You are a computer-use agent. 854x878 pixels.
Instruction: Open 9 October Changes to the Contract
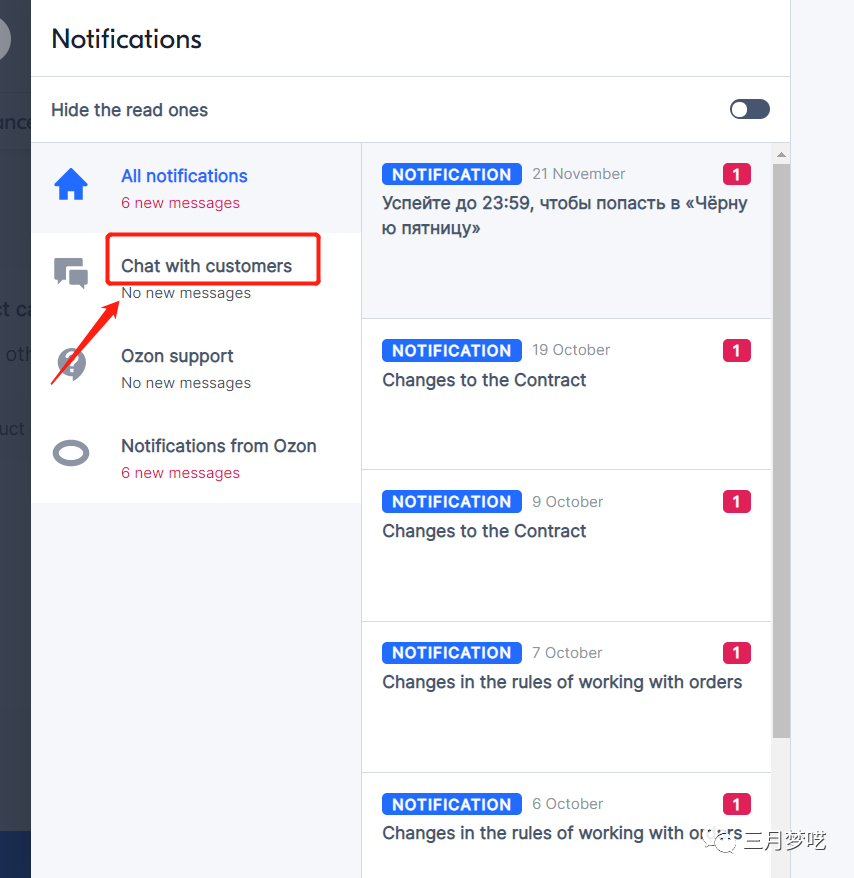click(x=484, y=531)
